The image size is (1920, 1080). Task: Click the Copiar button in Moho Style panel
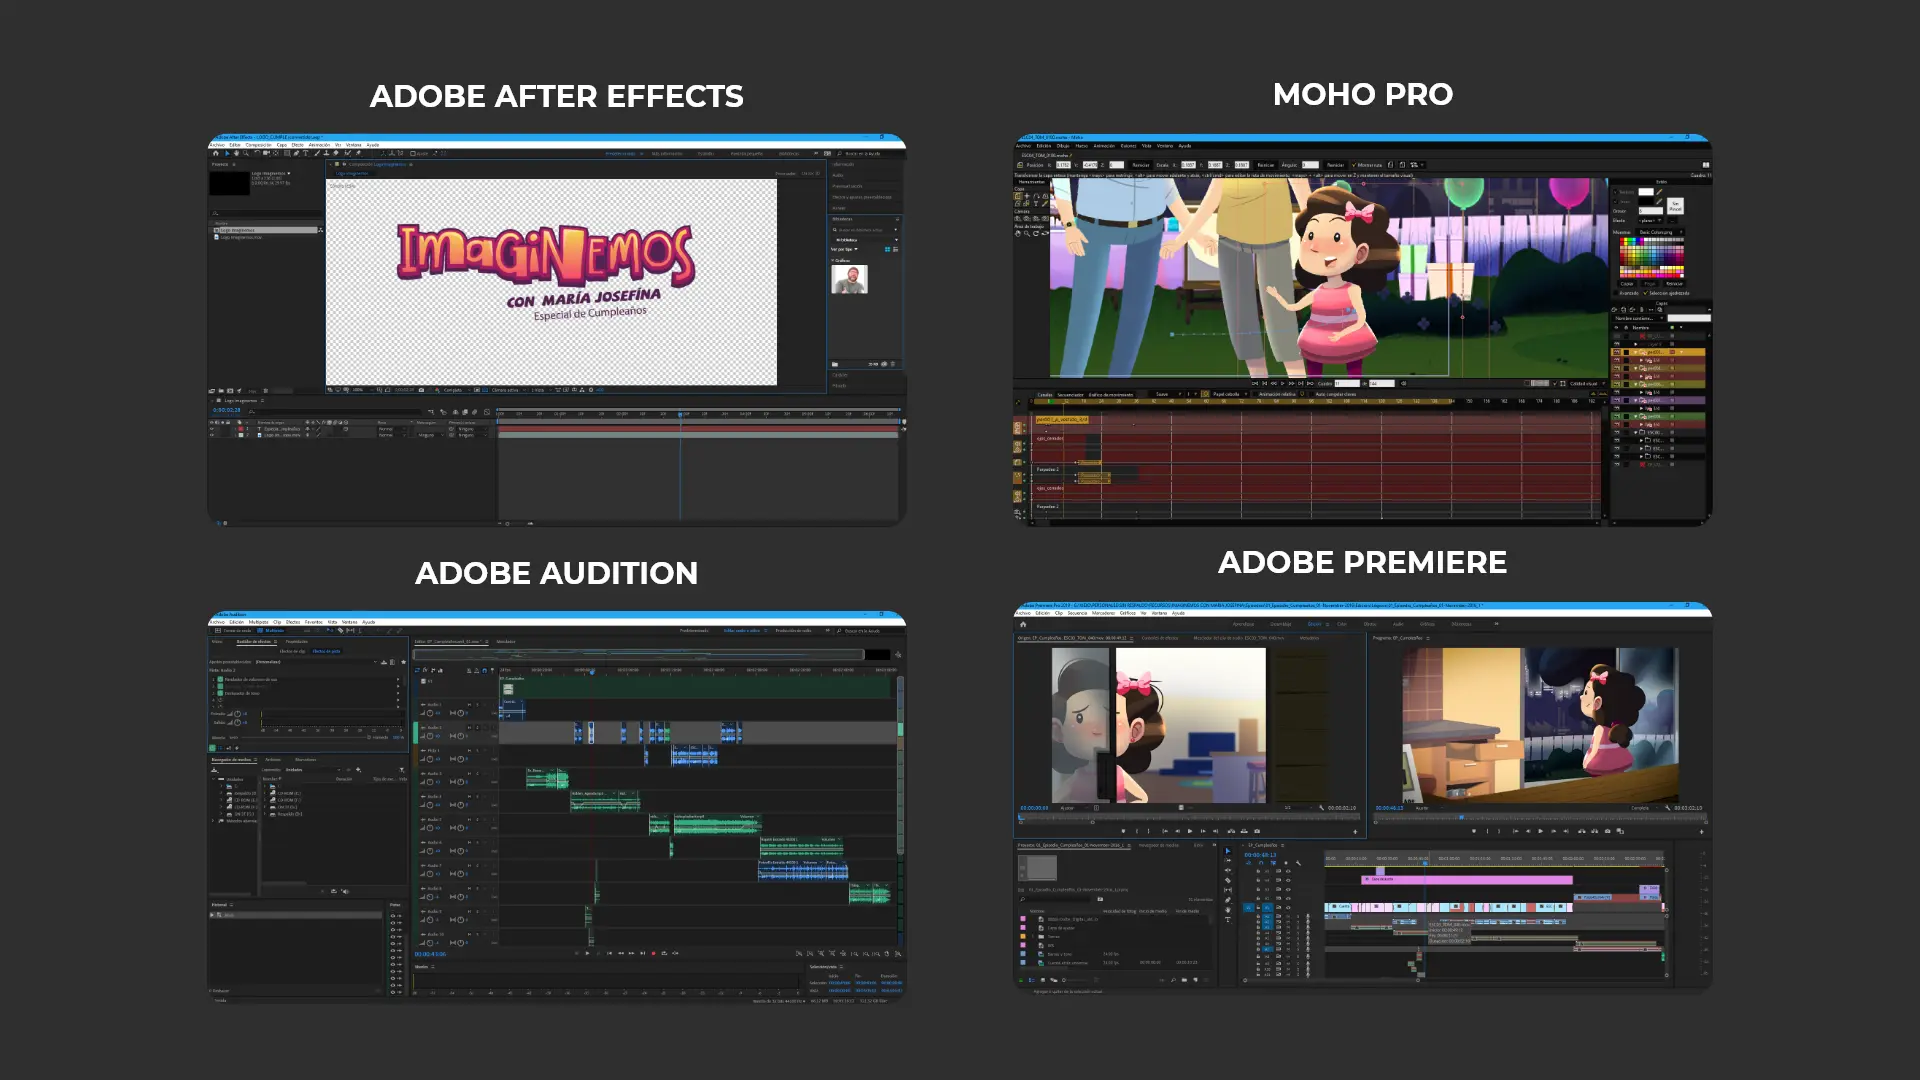(1627, 283)
